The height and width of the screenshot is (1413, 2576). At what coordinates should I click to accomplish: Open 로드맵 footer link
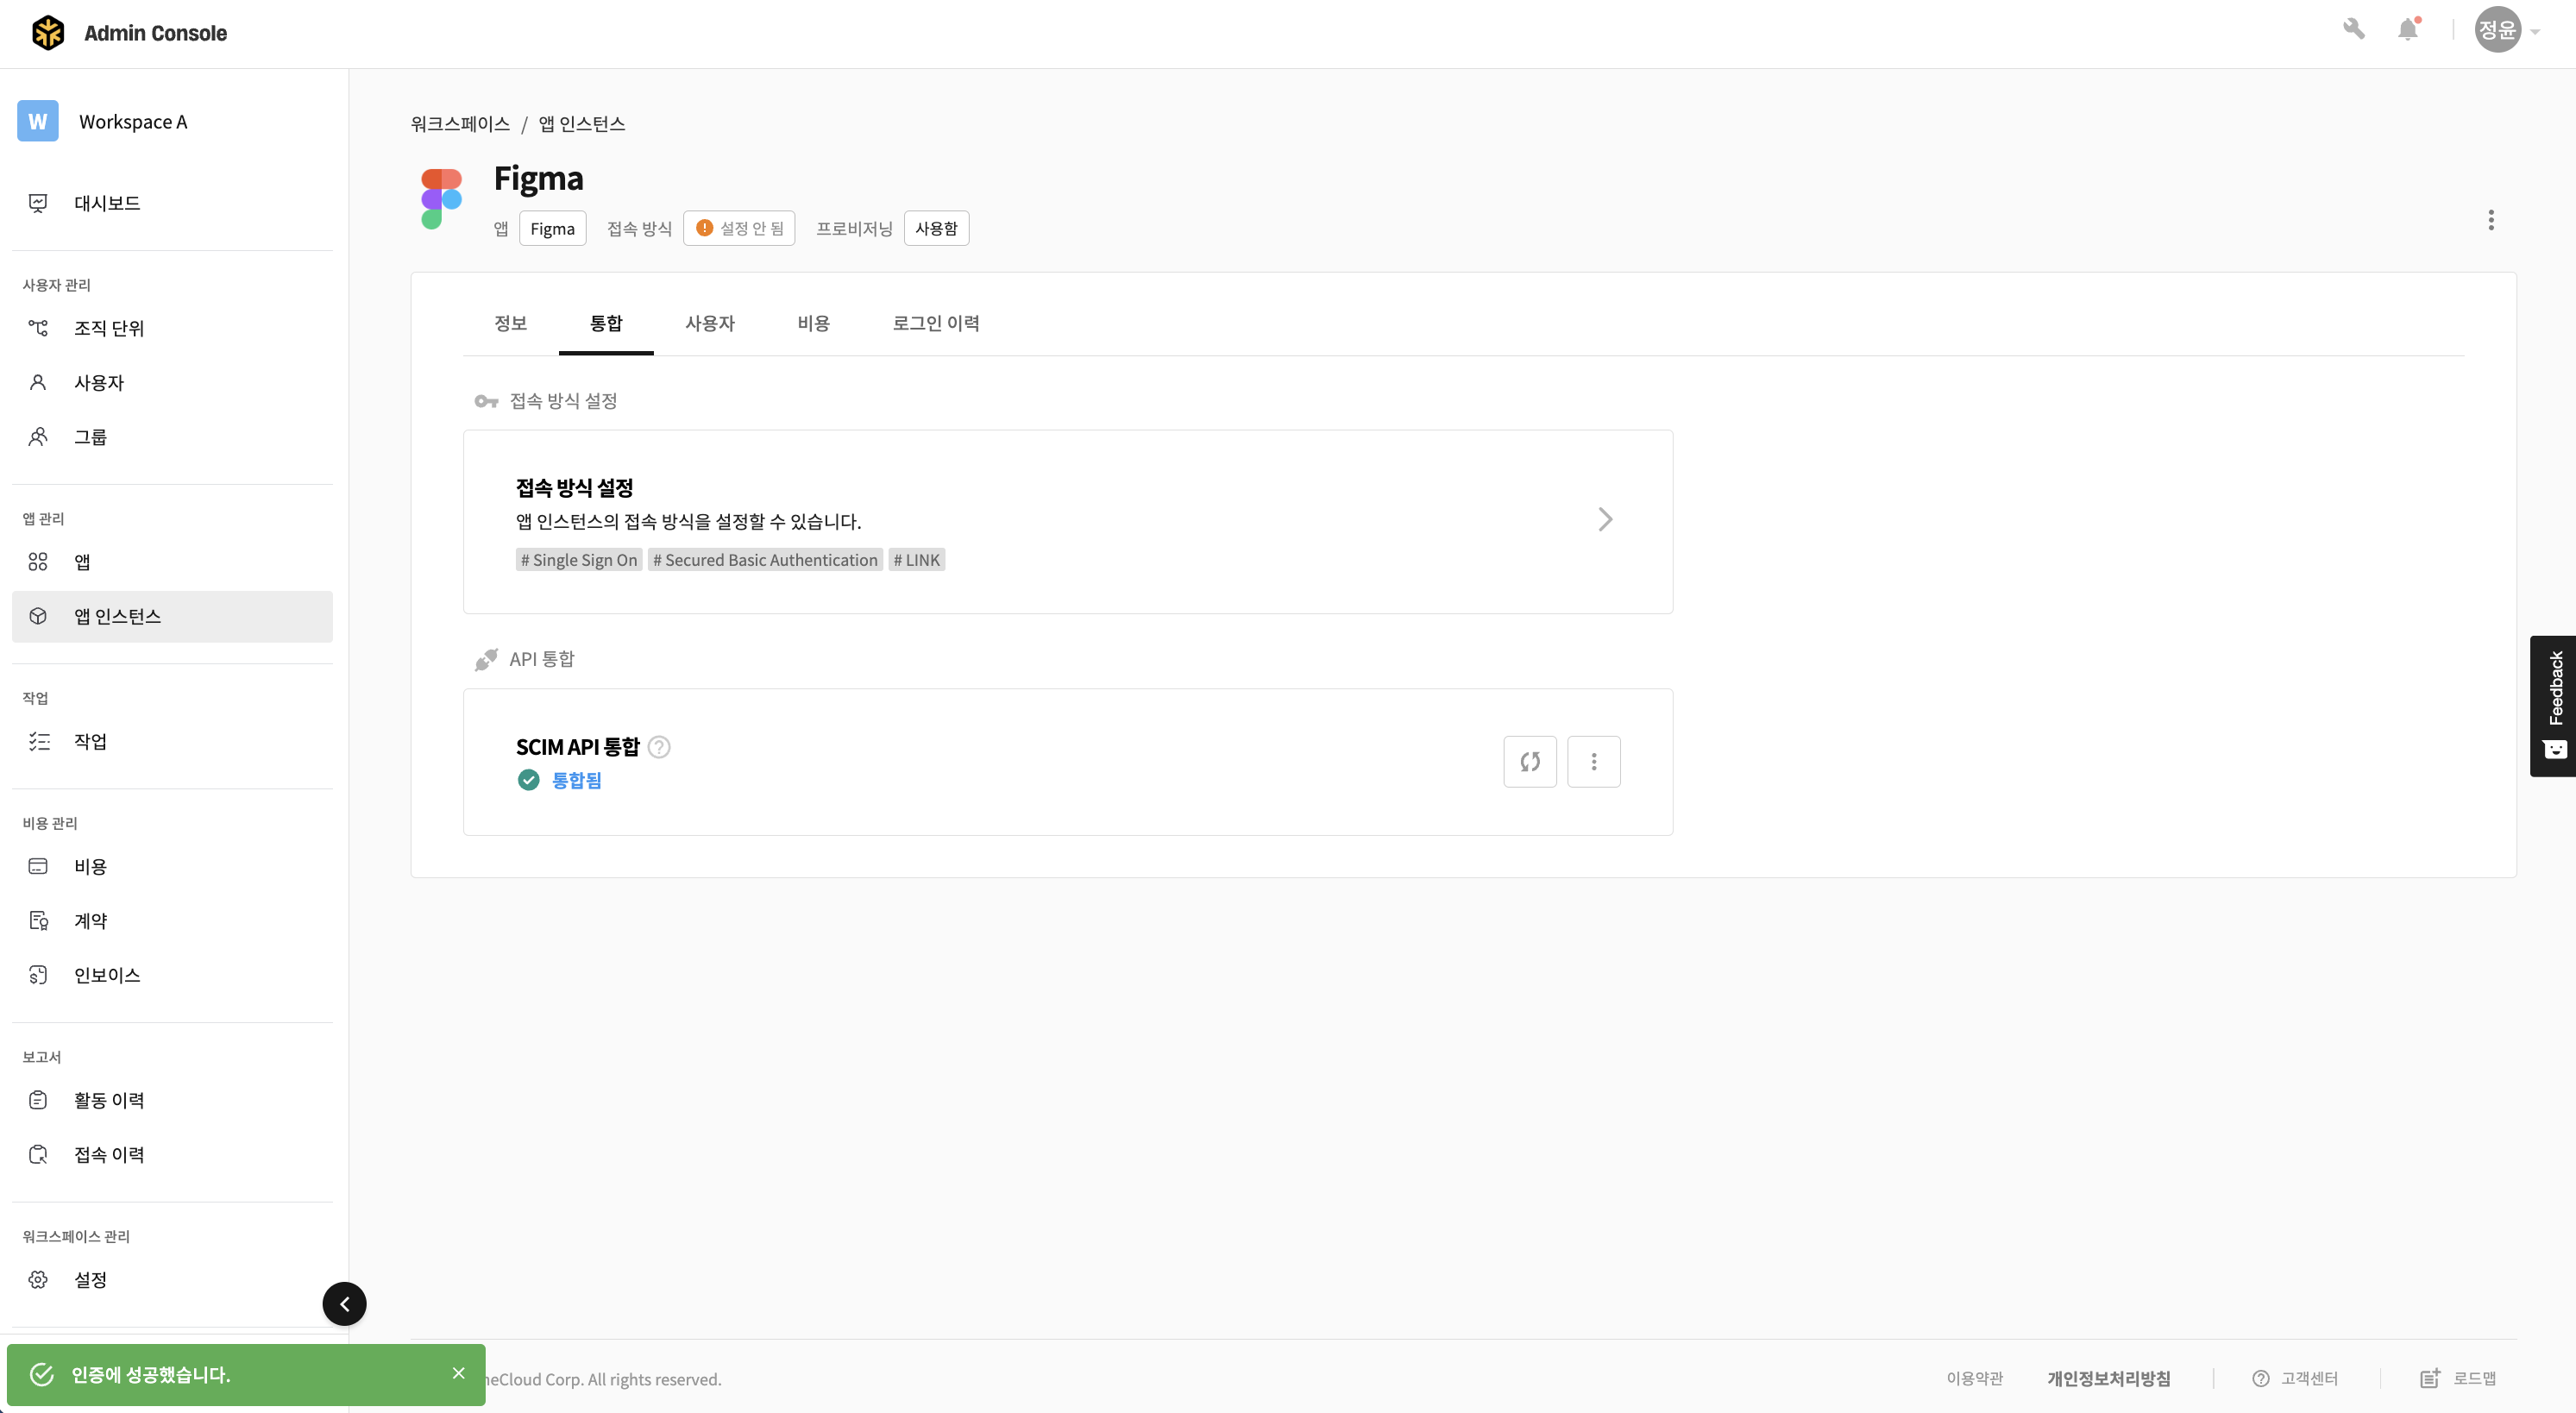click(x=2459, y=1379)
